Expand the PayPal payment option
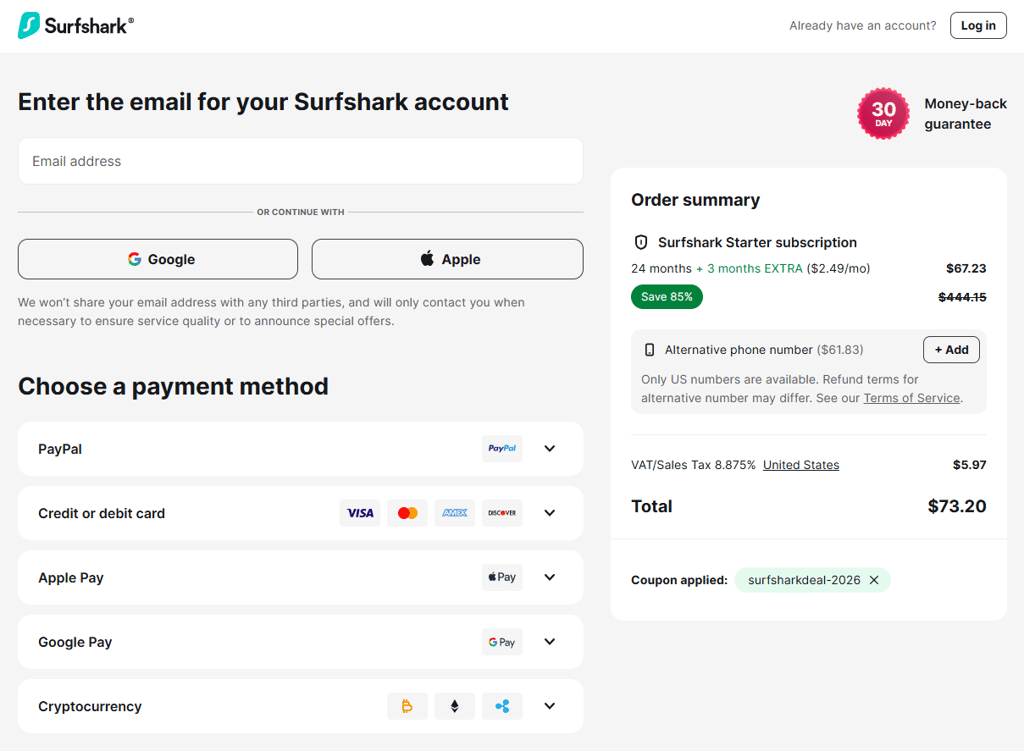The height and width of the screenshot is (751, 1024). click(550, 449)
